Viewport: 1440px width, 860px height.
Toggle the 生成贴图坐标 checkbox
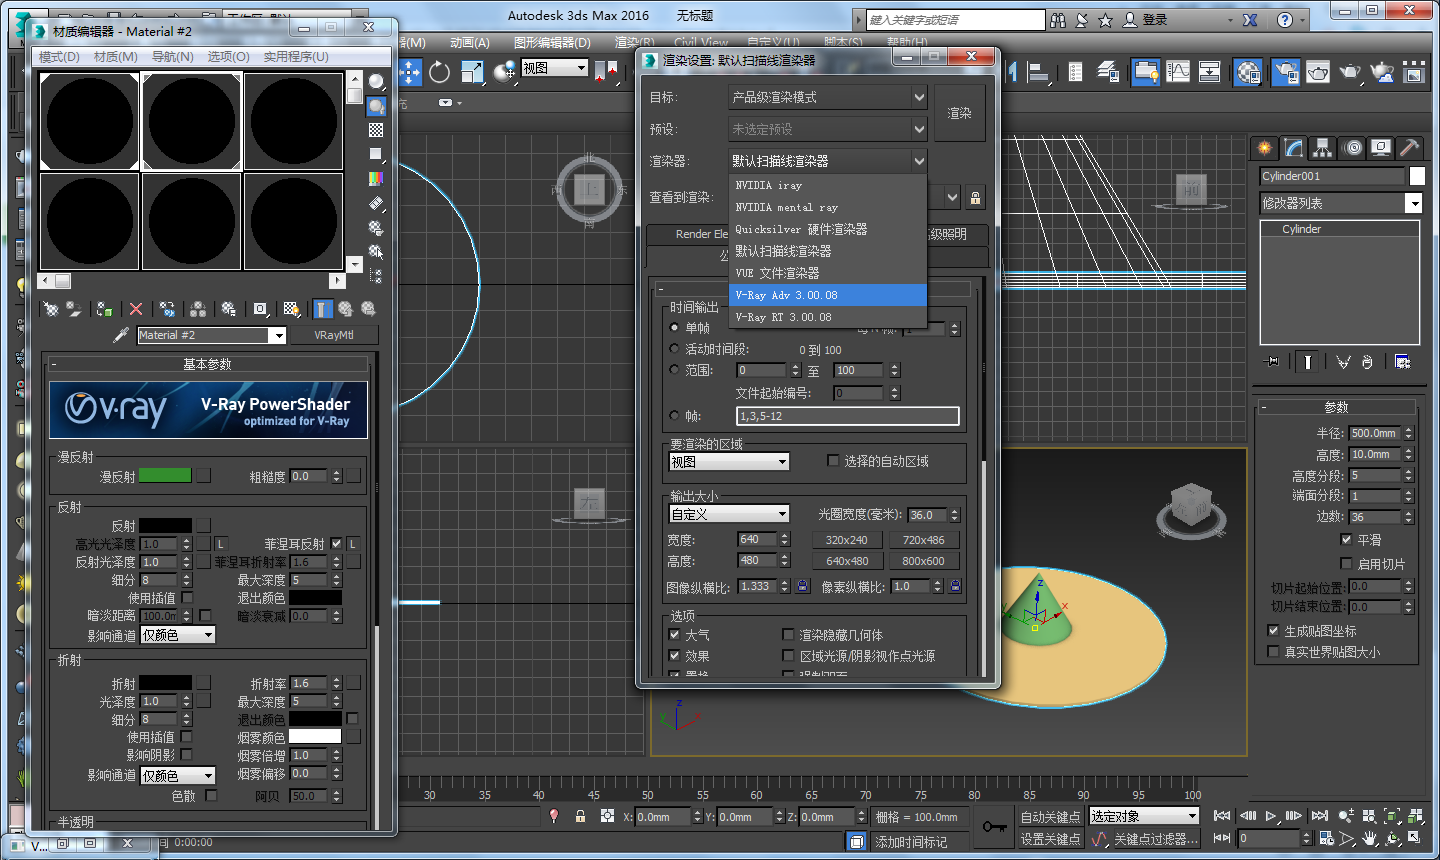click(x=1273, y=631)
